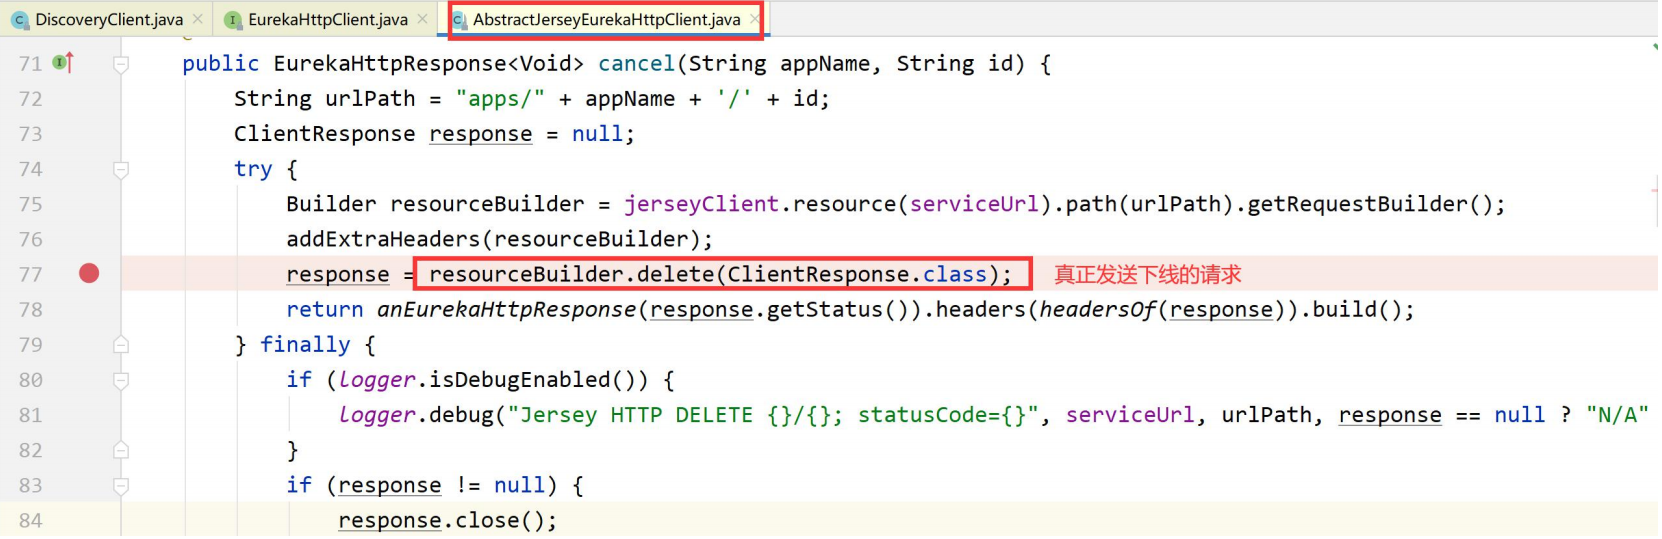Select the AbstractJerseyEurekaHttpClient.java tab
1662x539 pixels.
click(x=607, y=20)
